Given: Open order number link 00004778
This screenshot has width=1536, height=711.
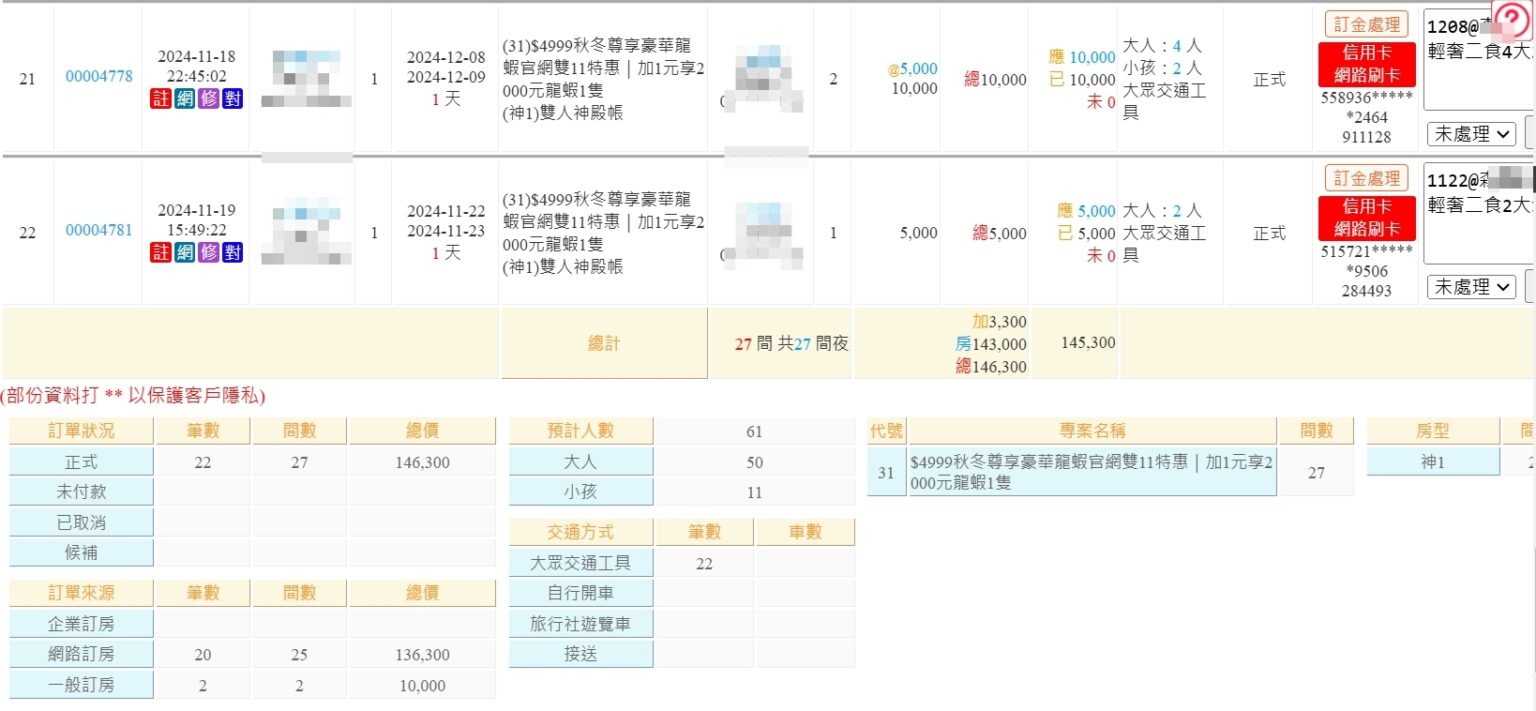Looking at the screenshot, I should click(x=98, y=75).
